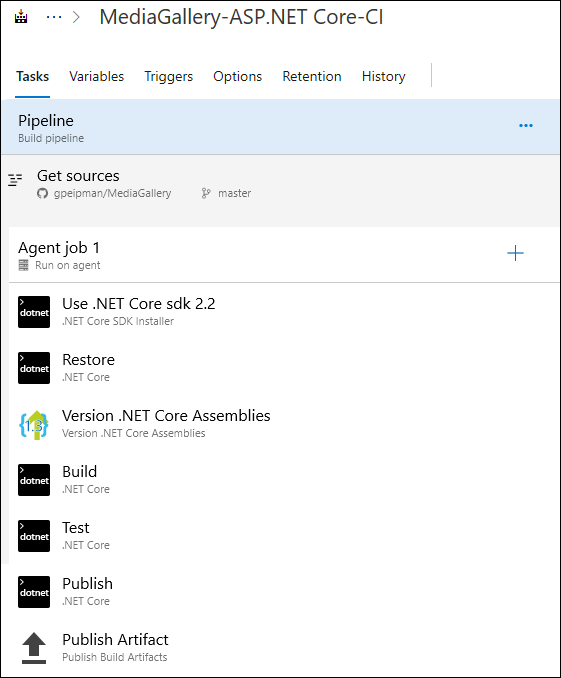The image size is (561, 678).
Task: Click the gpeipman/MediaGallery repository text
Action: [x=112, y=193]
